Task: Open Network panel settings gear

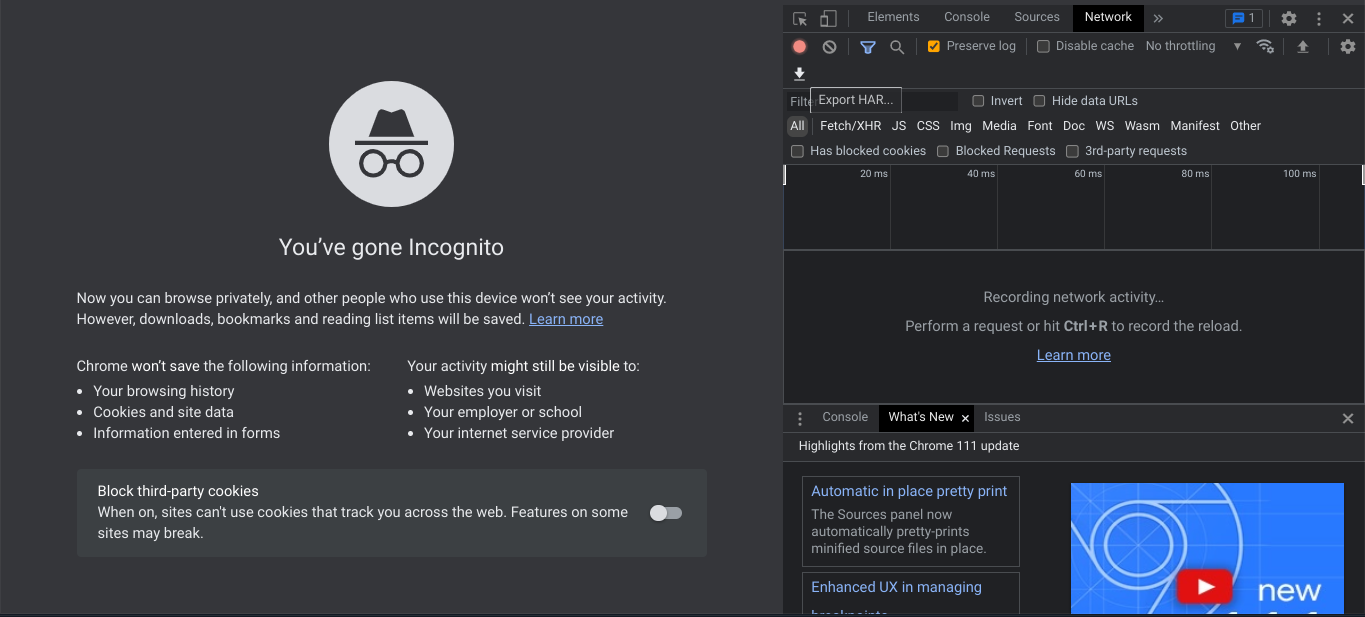Action: click(x=1348, y=46)
